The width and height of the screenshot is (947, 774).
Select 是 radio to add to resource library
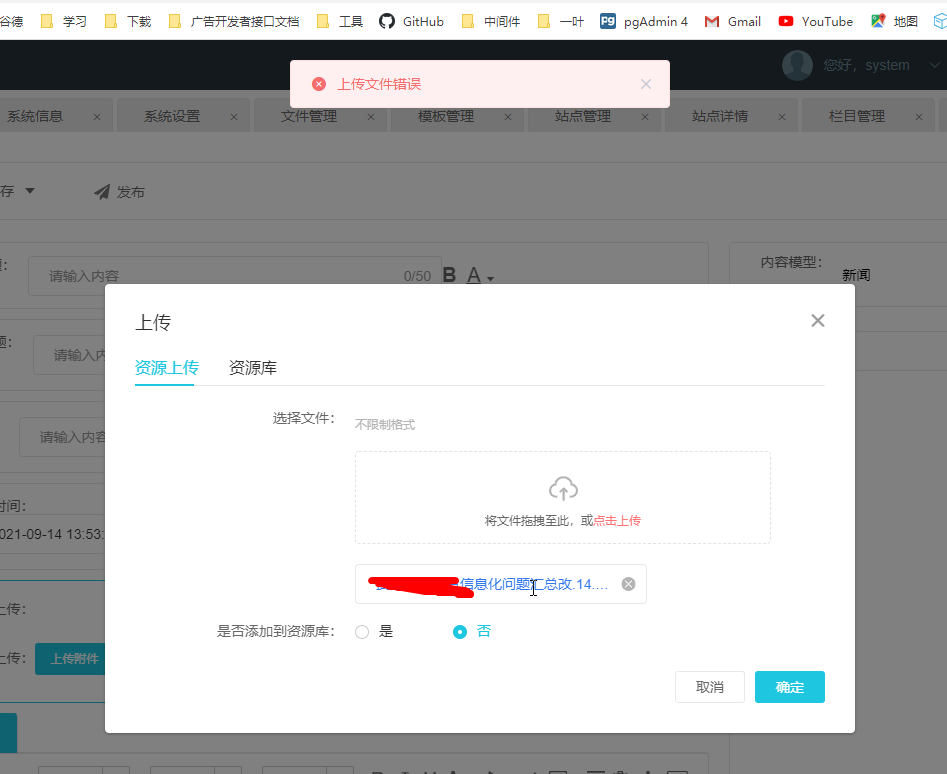click(362, 632)
